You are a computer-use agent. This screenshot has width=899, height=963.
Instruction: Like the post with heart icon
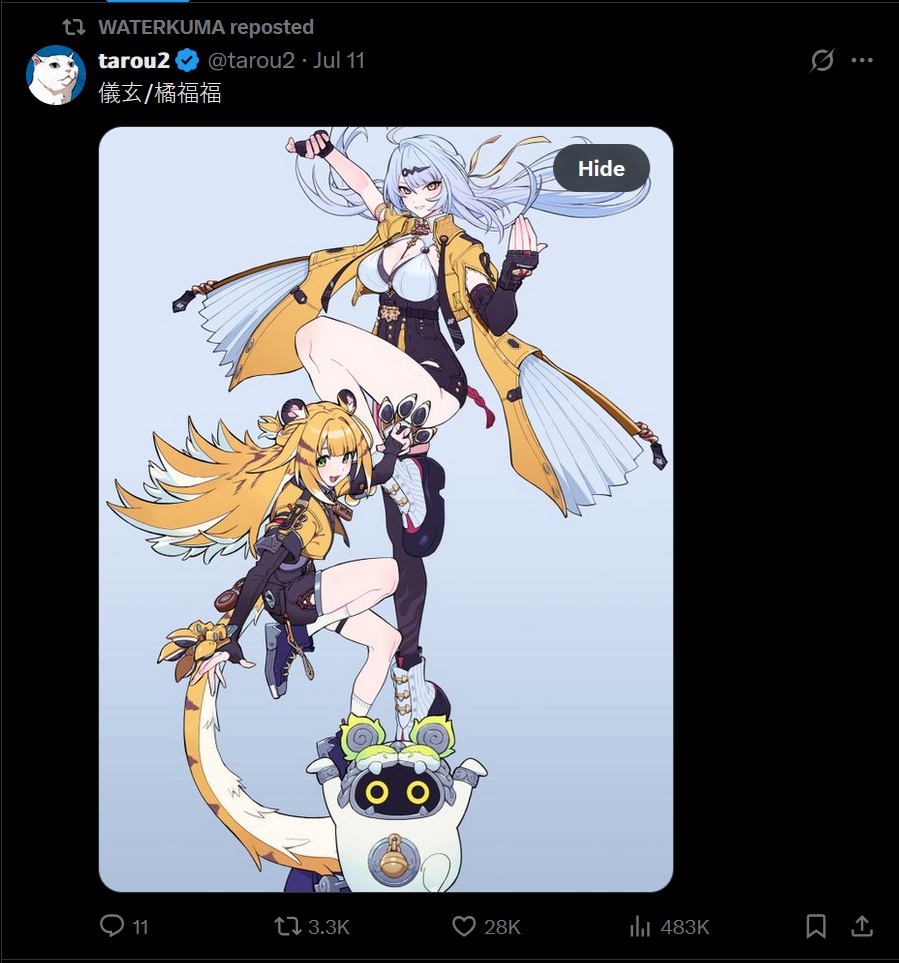464,926
